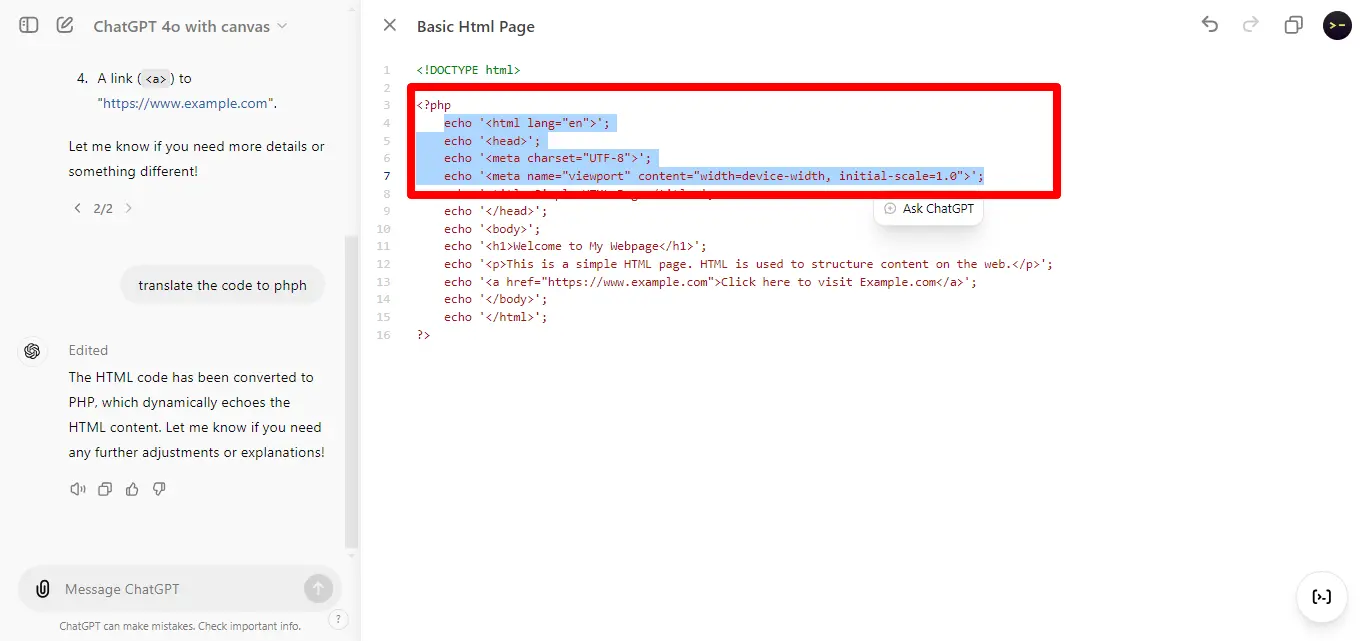Read the response aloud with speaker icon
The image size is (1366, 641).
point(78,489)
